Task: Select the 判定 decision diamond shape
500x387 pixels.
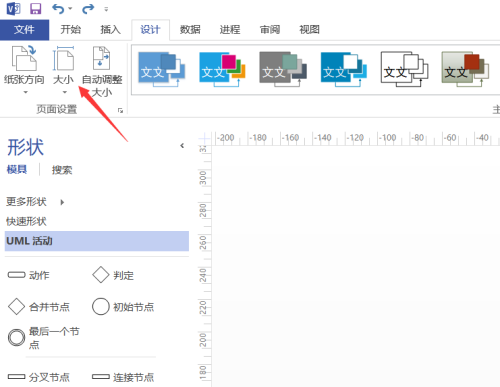Action: click(x=113, y=275)
